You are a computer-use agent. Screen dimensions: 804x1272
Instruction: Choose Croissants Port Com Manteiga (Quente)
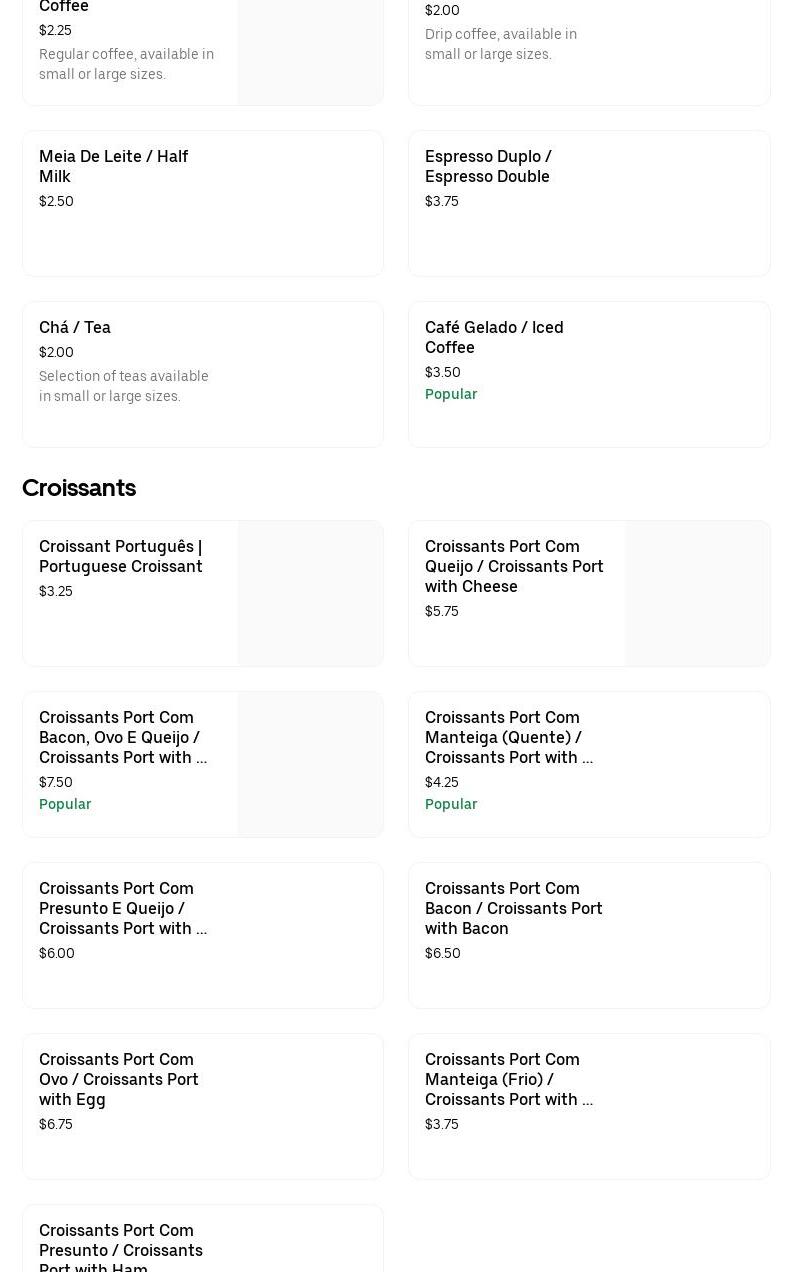pyautogui.click(x=508, y=737)
